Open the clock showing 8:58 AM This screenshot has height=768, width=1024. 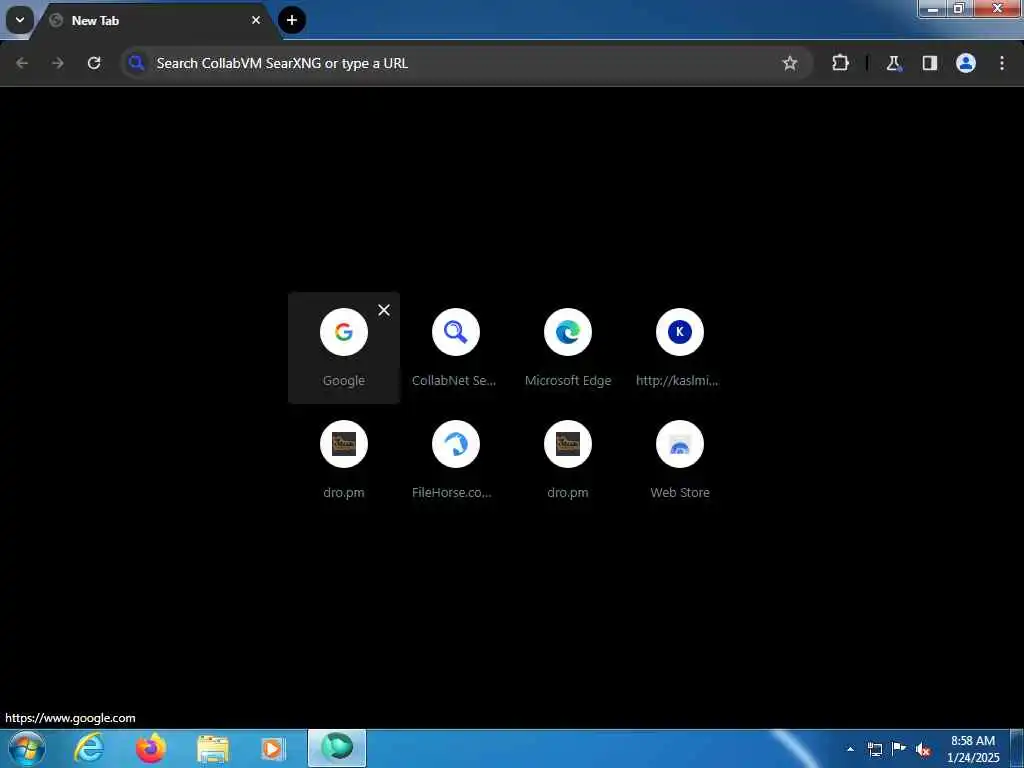(x=973, y=749)
